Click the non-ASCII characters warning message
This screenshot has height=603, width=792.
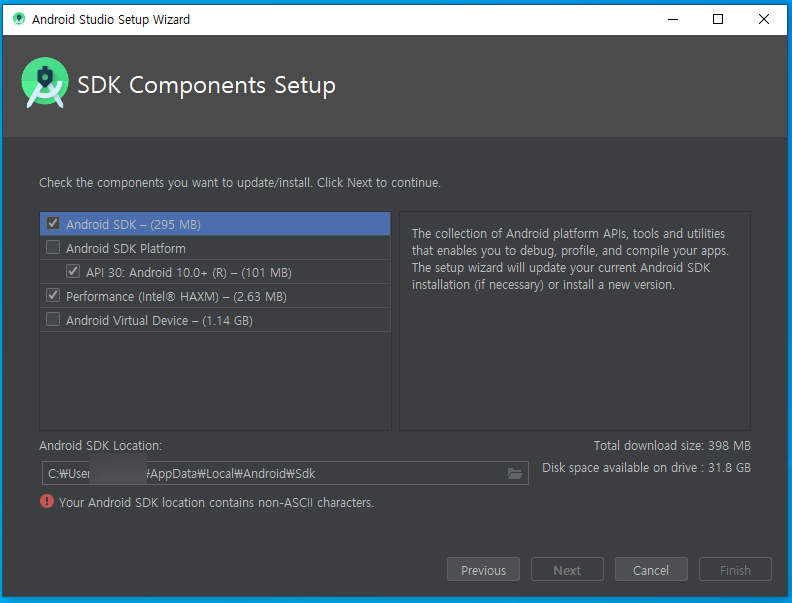[216, 502]
